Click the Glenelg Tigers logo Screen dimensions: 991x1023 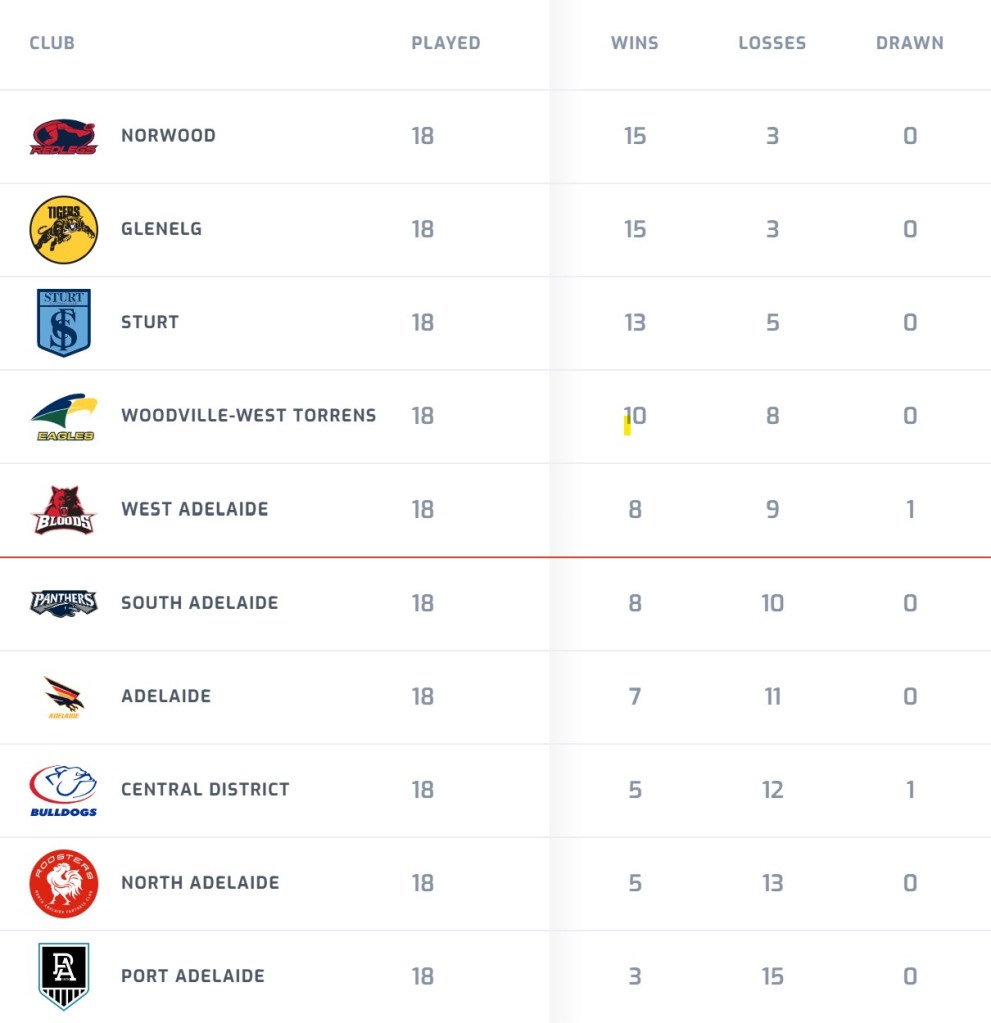tap(64, 230)
